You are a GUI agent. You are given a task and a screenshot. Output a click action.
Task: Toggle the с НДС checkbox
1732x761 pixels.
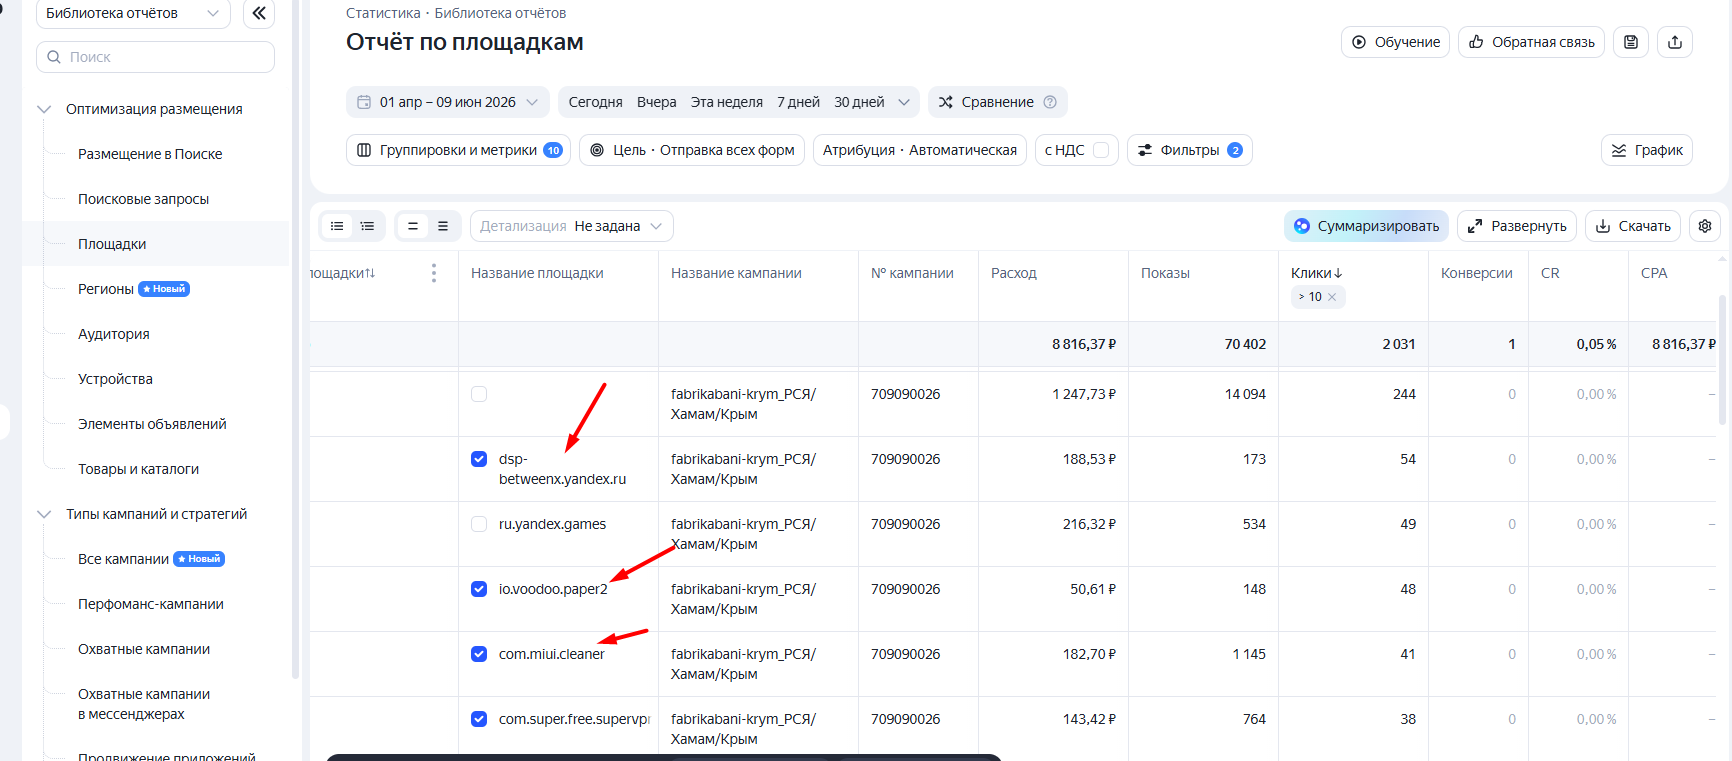[x=1101, y=150]
